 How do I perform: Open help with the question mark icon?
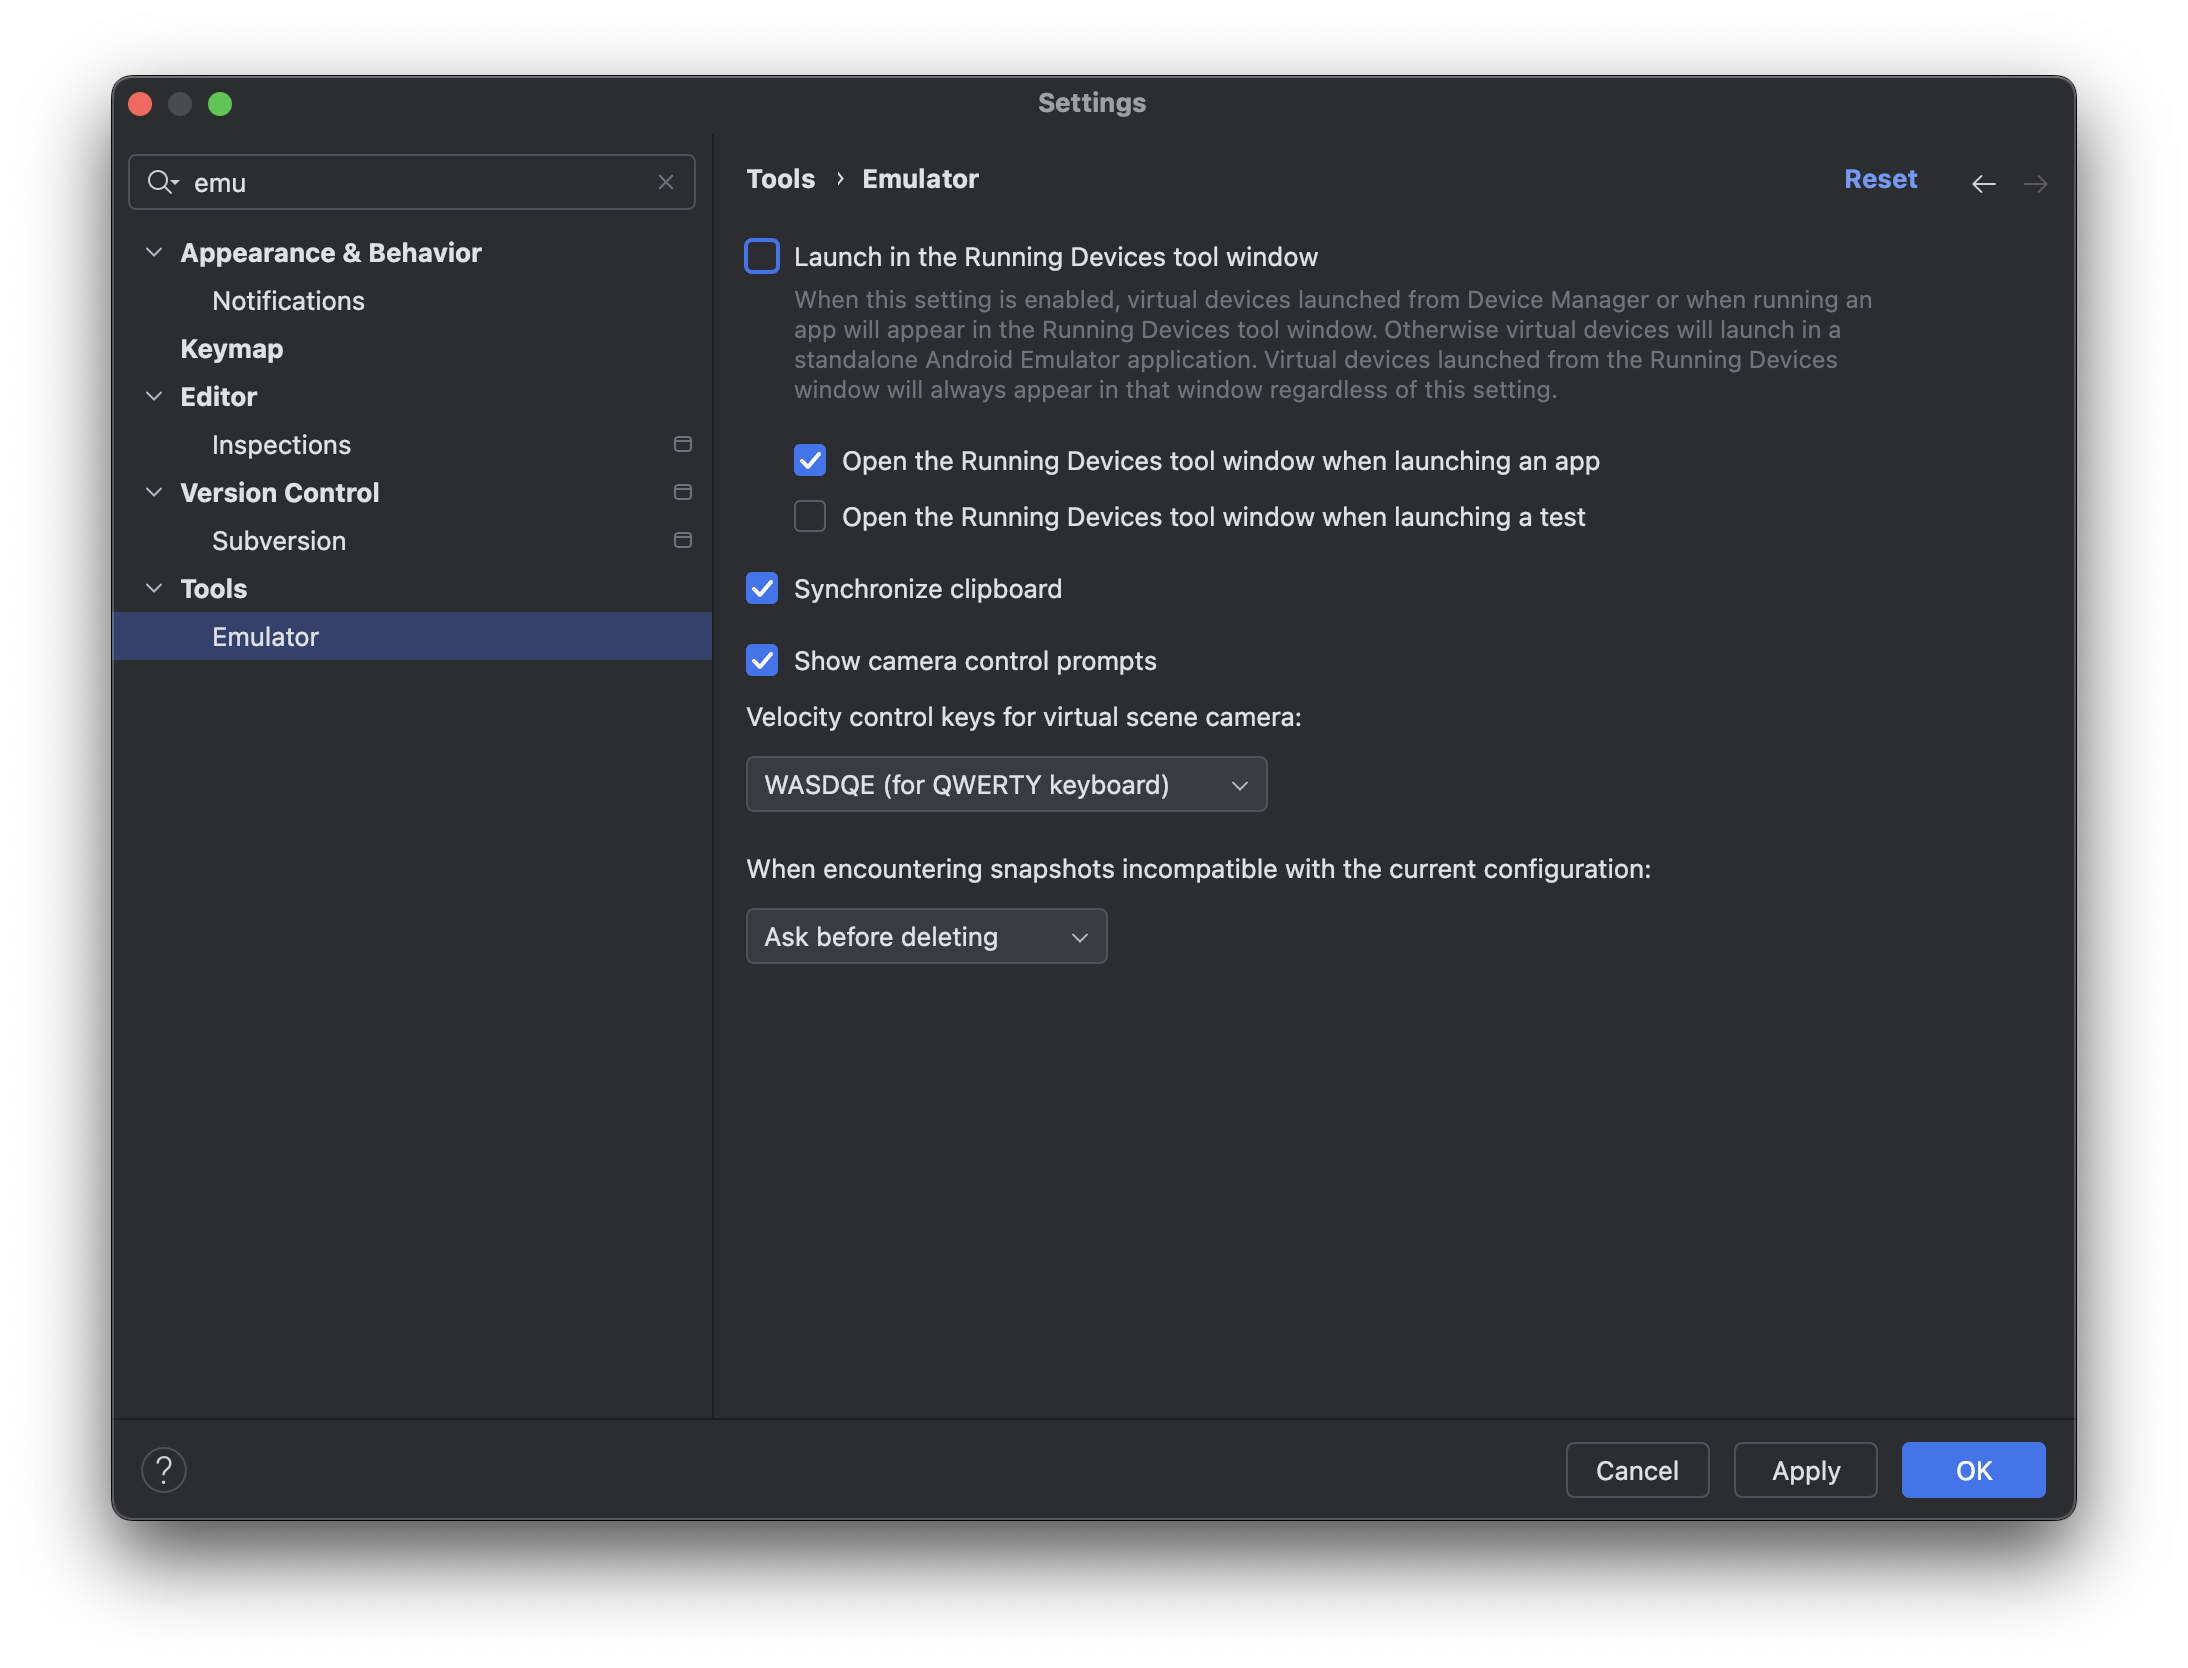tap(164, 1470)
